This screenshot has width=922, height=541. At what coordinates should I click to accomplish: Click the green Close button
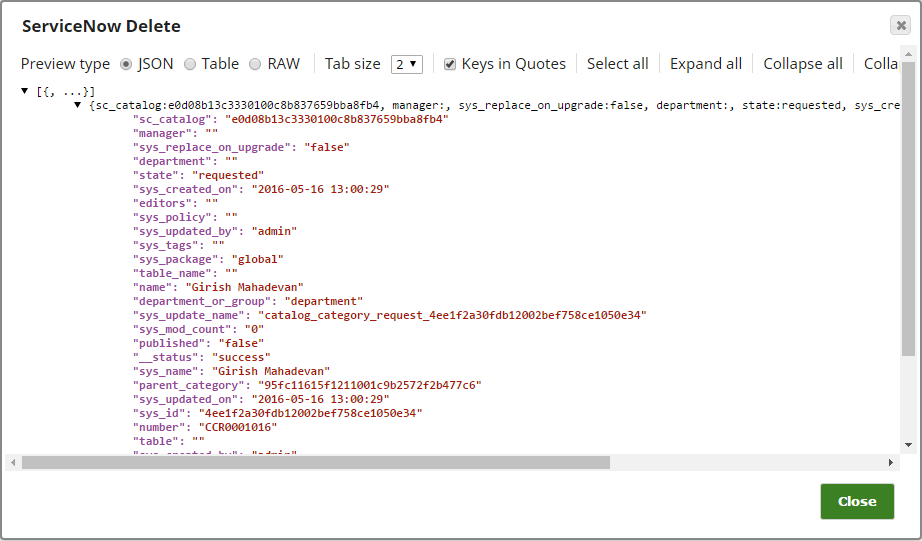click(x=857, y=502)
